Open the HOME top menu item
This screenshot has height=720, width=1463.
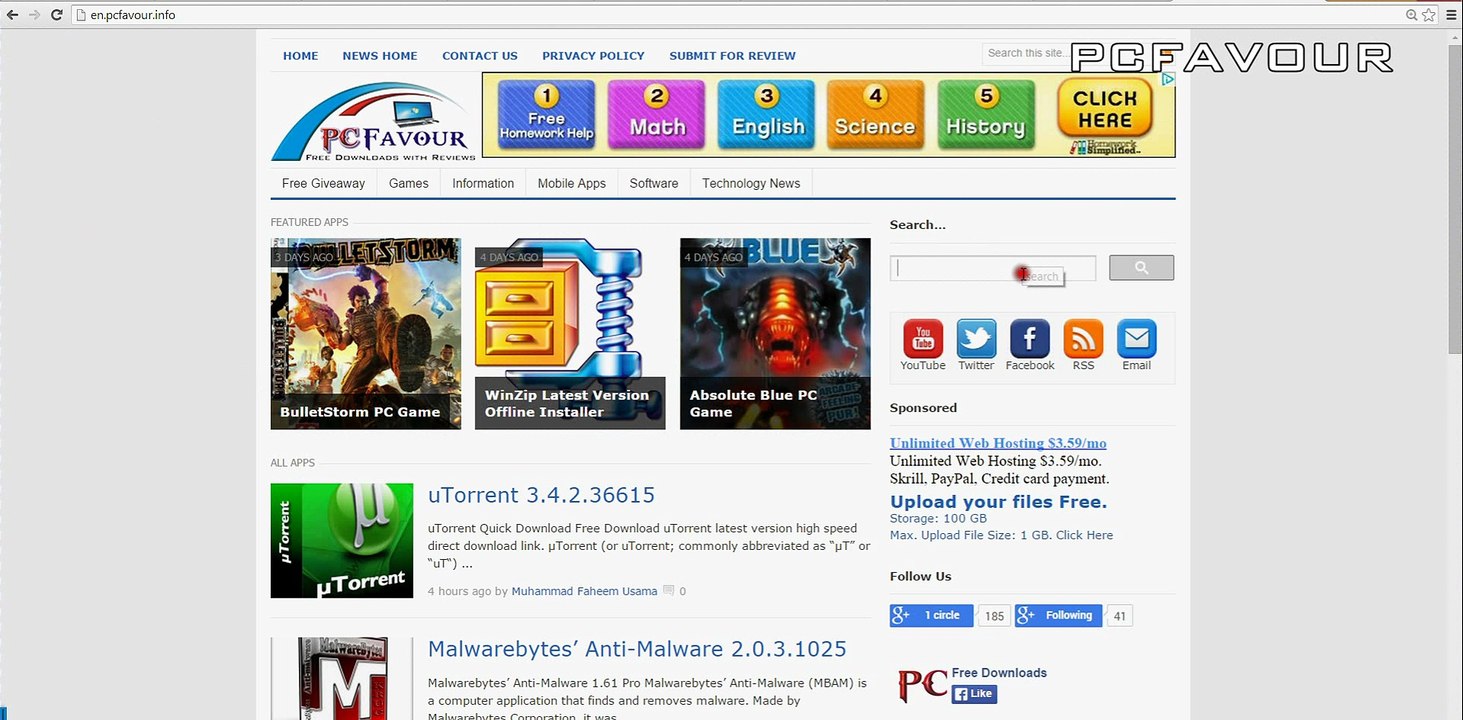pyautogui.click(x=301, y=56)
